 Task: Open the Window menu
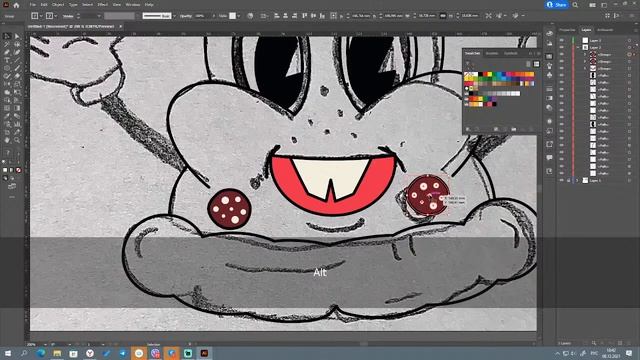click(x=133, y=5)
